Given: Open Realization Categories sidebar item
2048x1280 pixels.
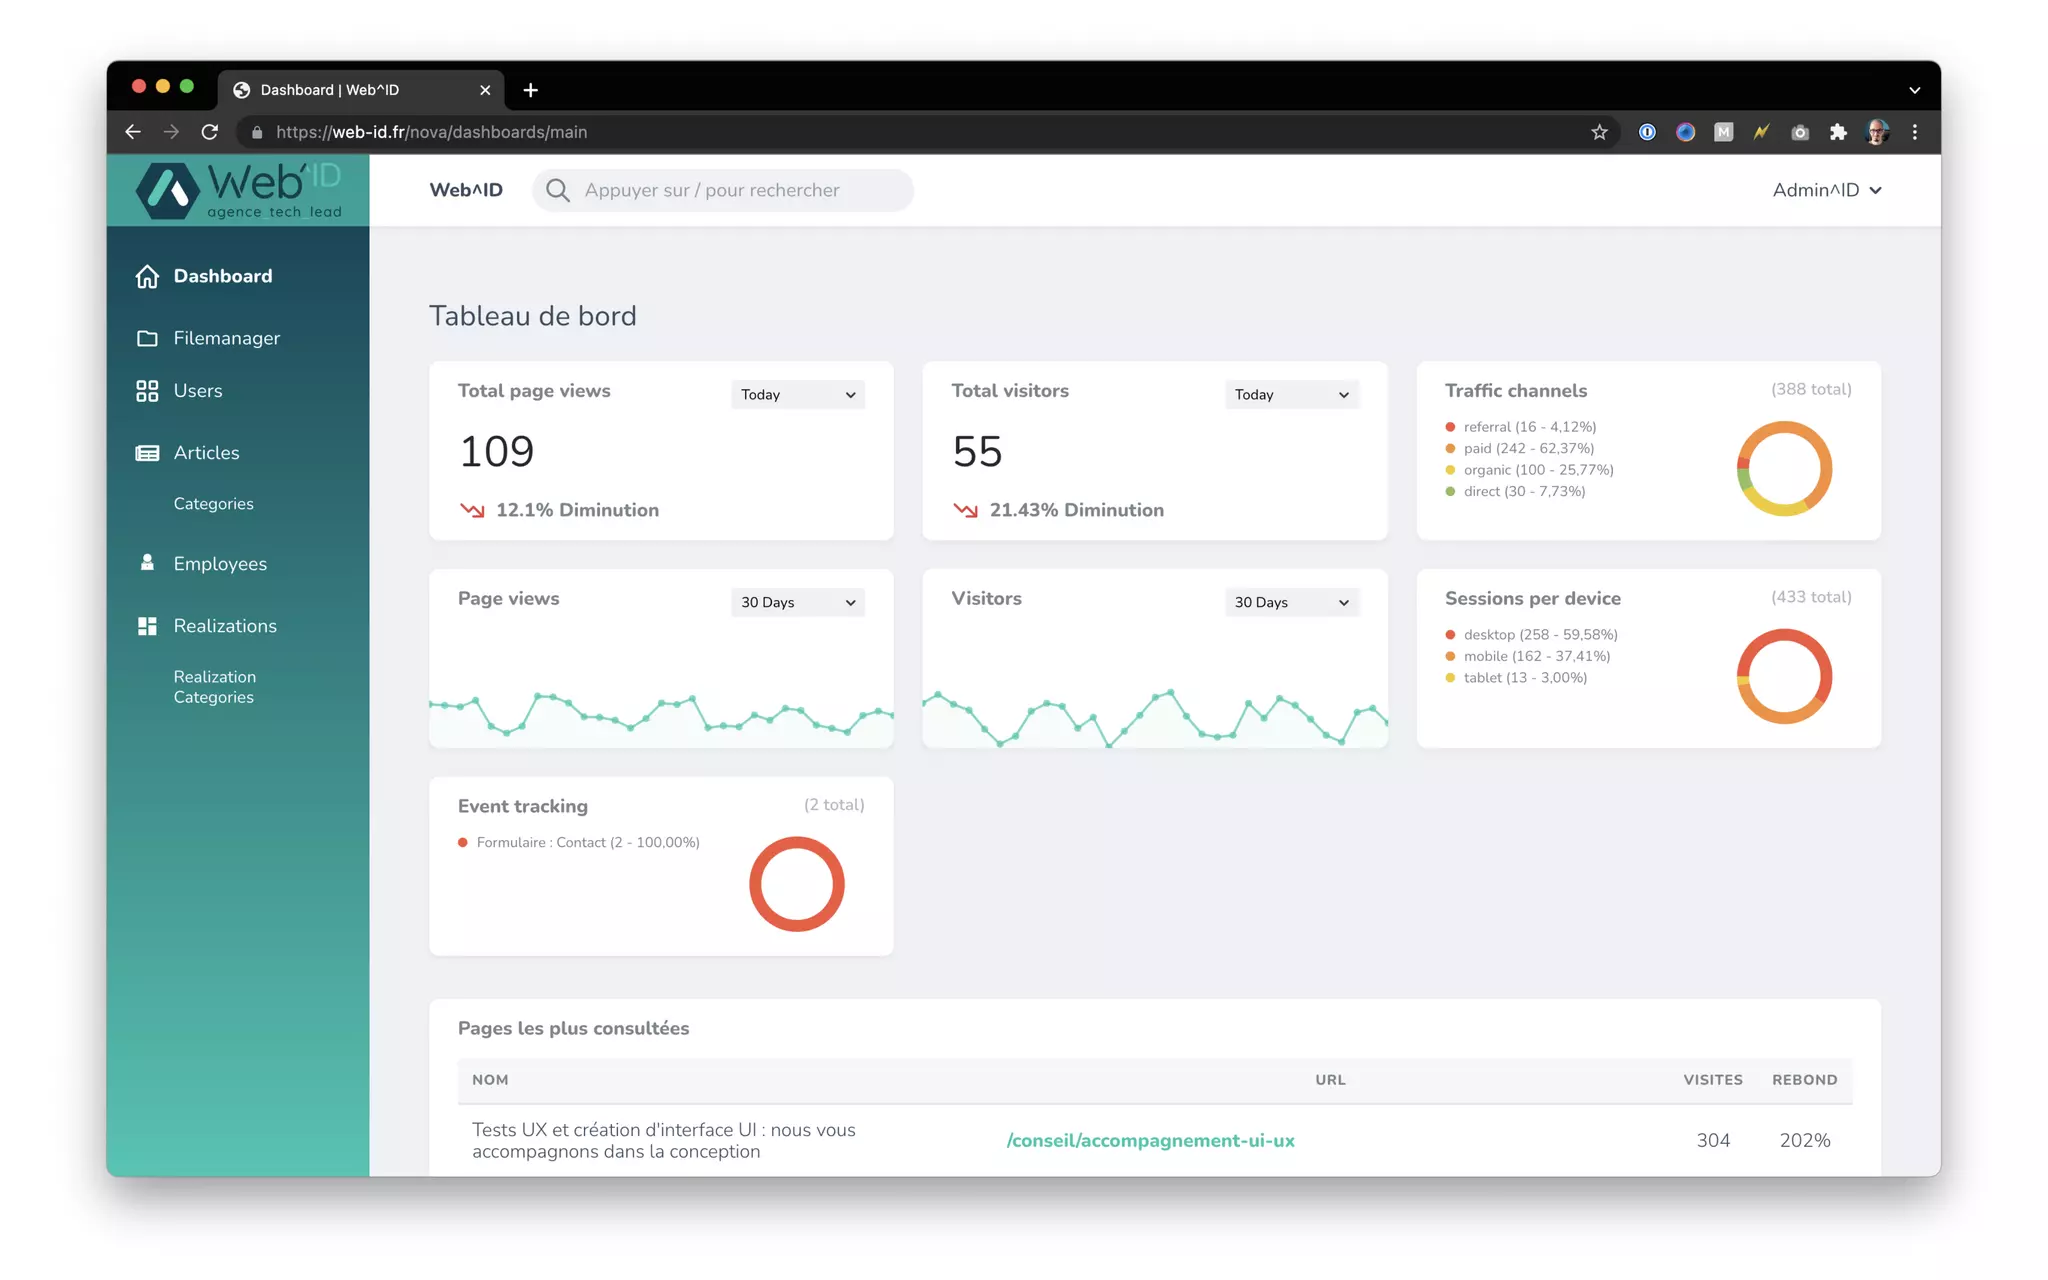Looking at the screenshot, I should (214, 687).
